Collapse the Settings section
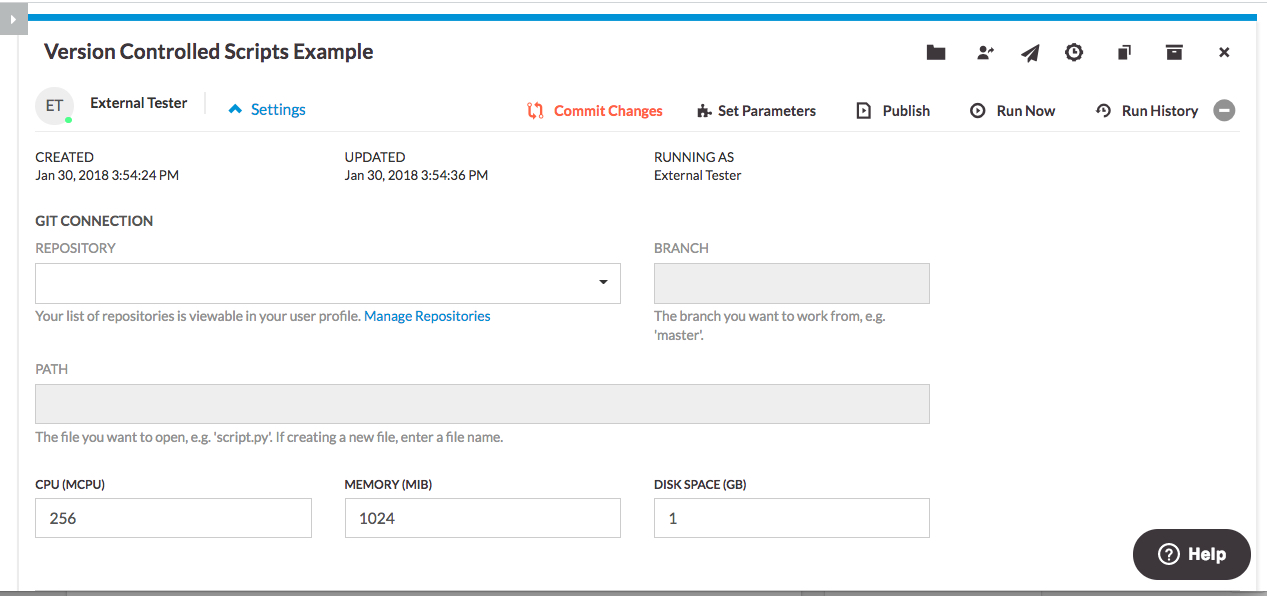The height and width of the screenshot is (596, 1267). 267,110
